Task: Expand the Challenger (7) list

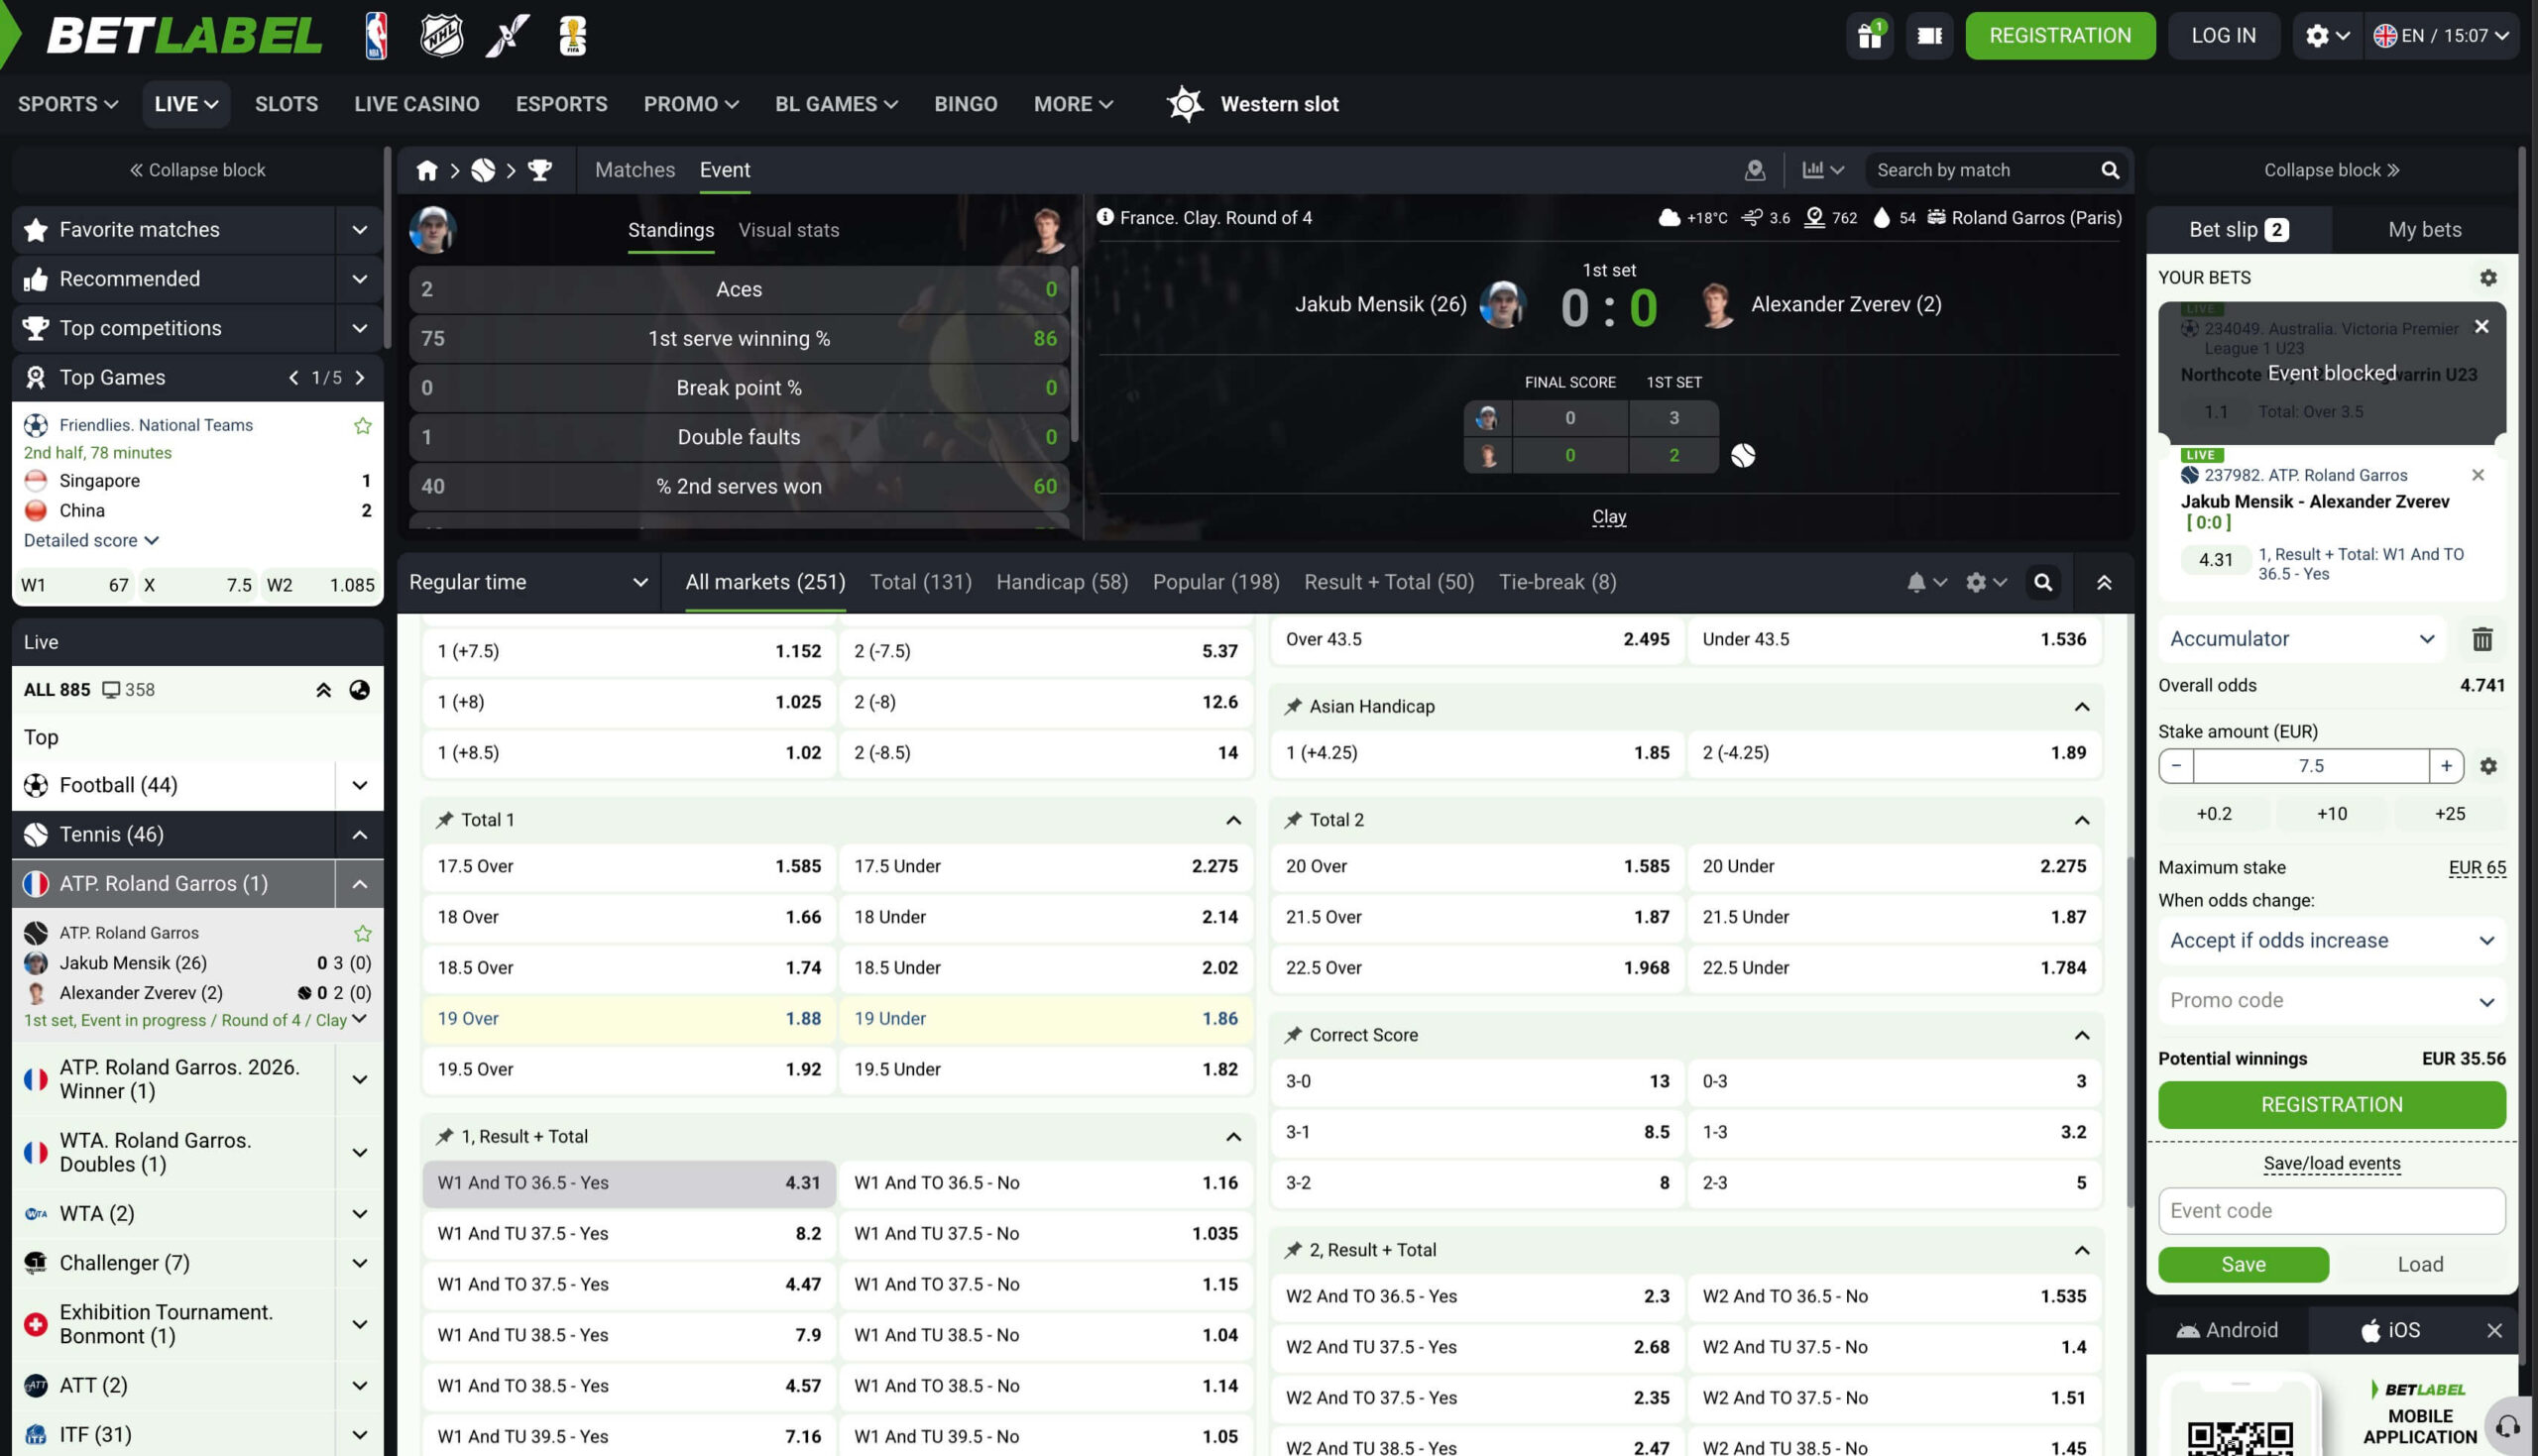Action: [359, 1264]
